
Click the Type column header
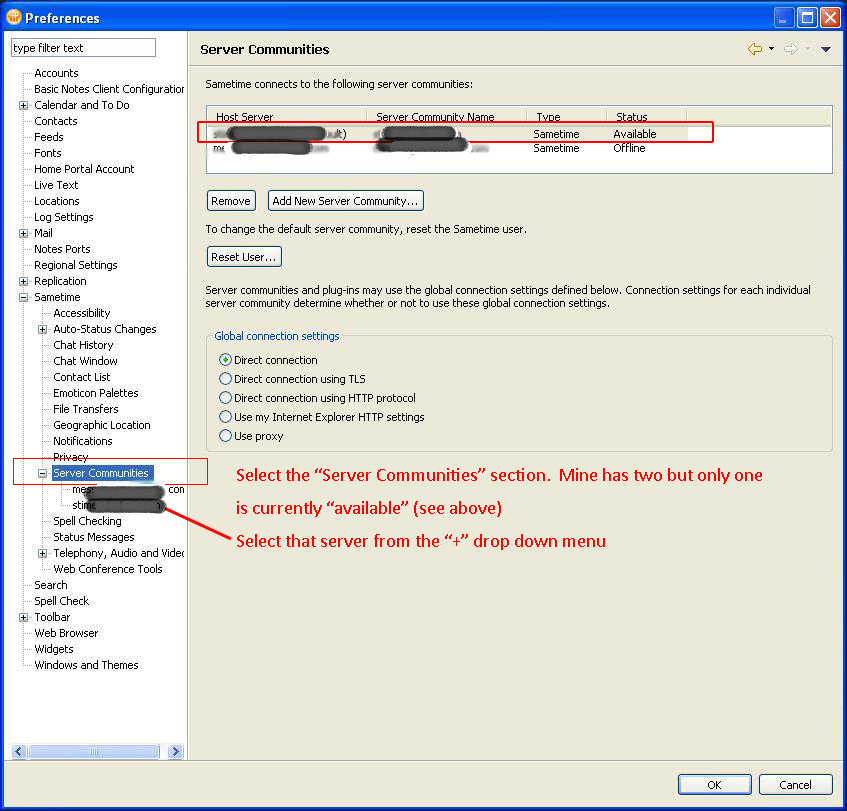[x=567, y=117]
